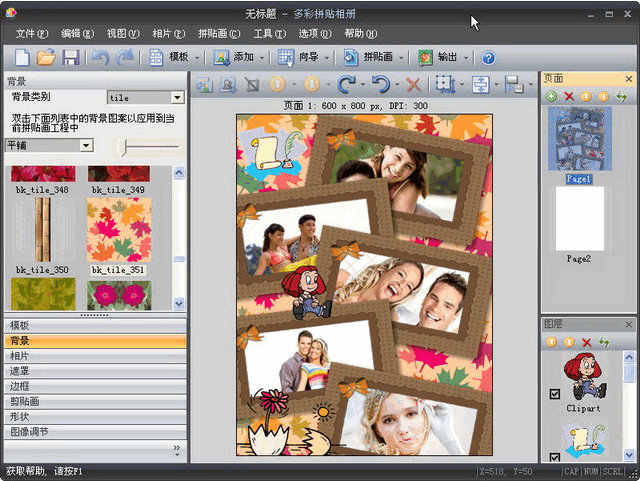Viewport: 641px width, 481px height.
Task: Rotate clockwise using blue arrow icon
Action: pyautogui.click(x=346, y=85)
